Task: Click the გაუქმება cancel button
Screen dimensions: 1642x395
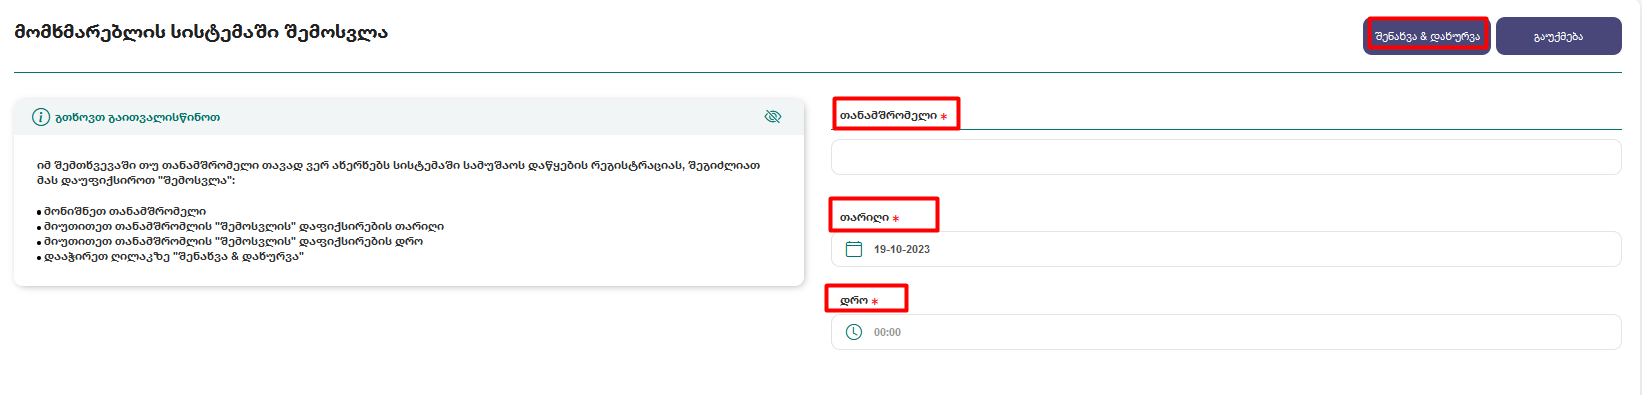Action: (1558, 36)
